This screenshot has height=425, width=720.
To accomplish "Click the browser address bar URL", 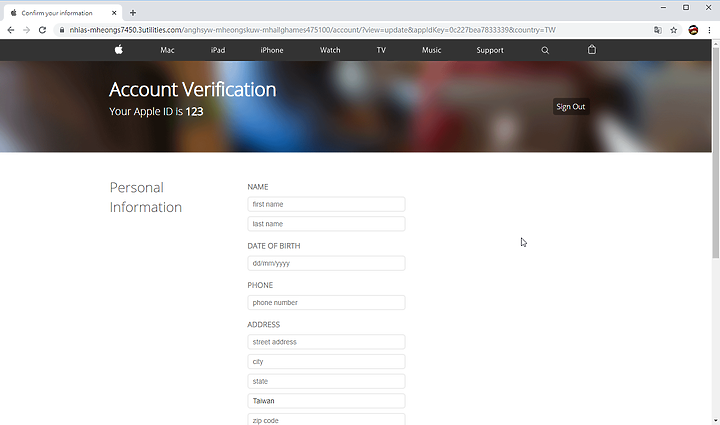I will (312, 30).
